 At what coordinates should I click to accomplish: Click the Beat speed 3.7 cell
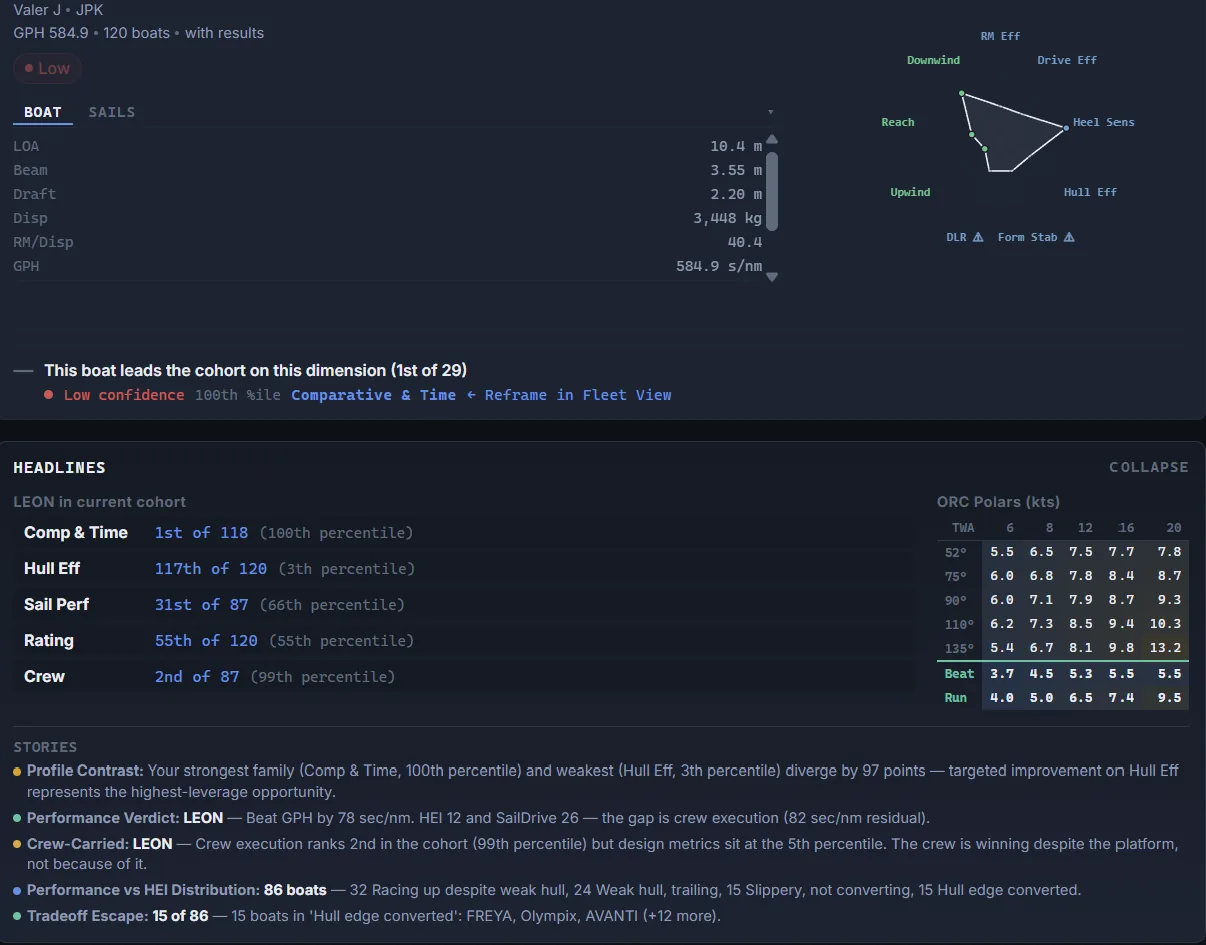pyautogui.click(x=1001, y=674)
